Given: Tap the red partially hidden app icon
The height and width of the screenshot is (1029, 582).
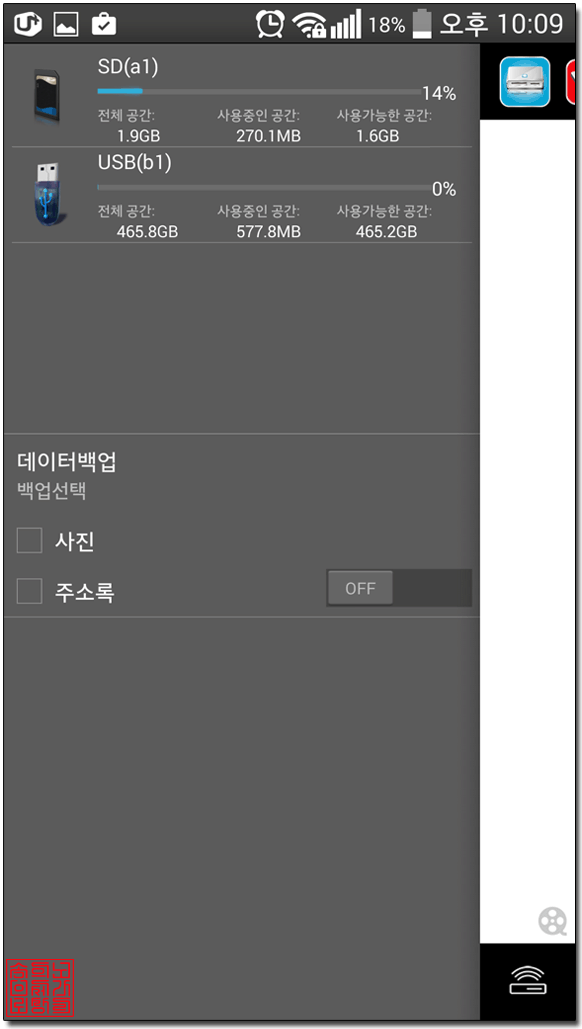Looking at the screenshot, I should tap(573, 81).
